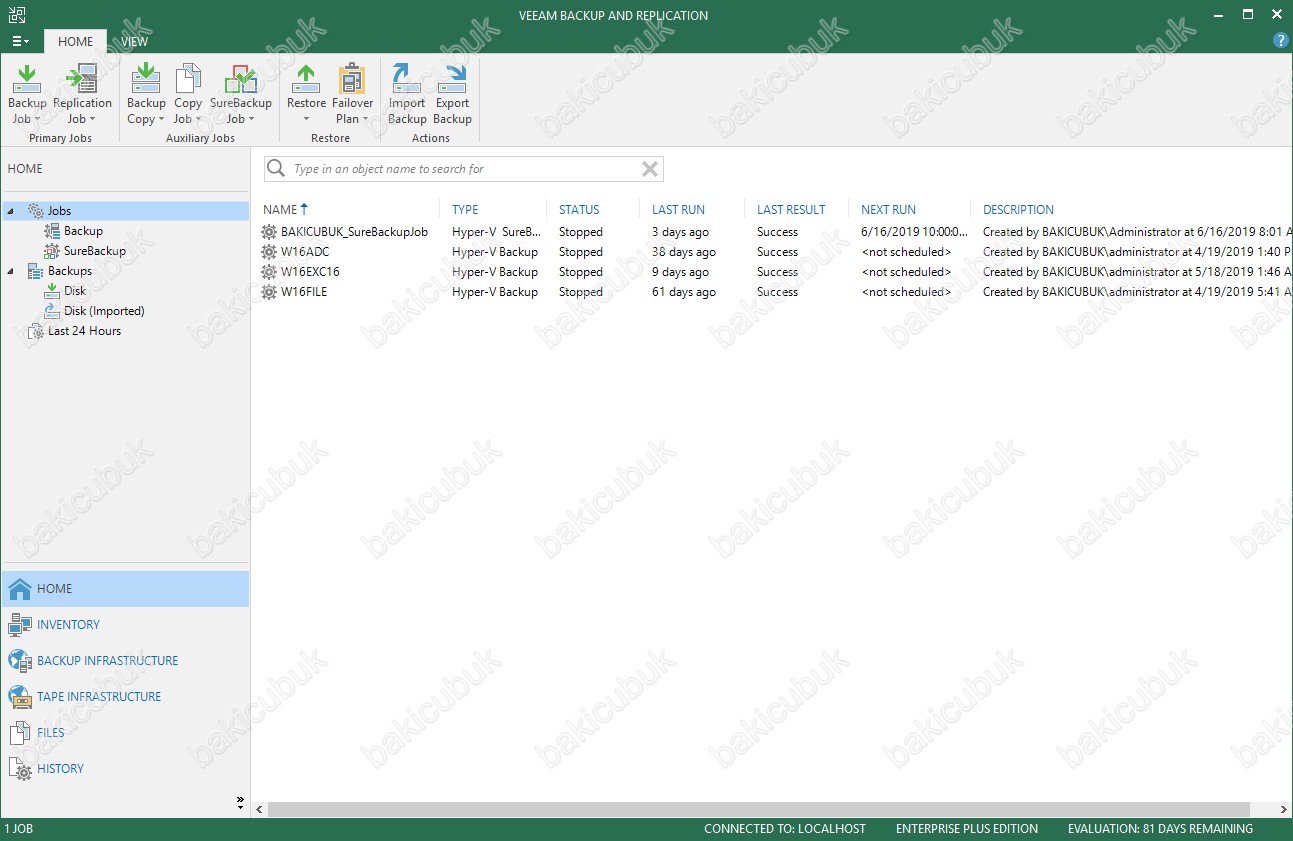Focus the object name search field
Image resolution: width=1293 pixels, height=841 pixels.
[464, 169]
